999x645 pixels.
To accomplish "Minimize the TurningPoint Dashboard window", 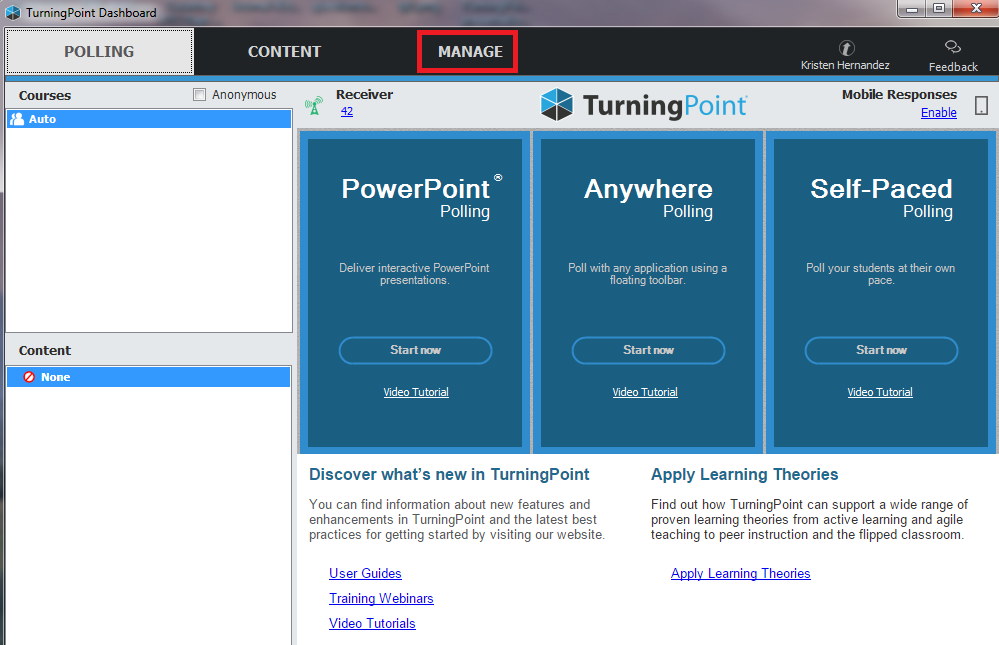I will [912, 8].
